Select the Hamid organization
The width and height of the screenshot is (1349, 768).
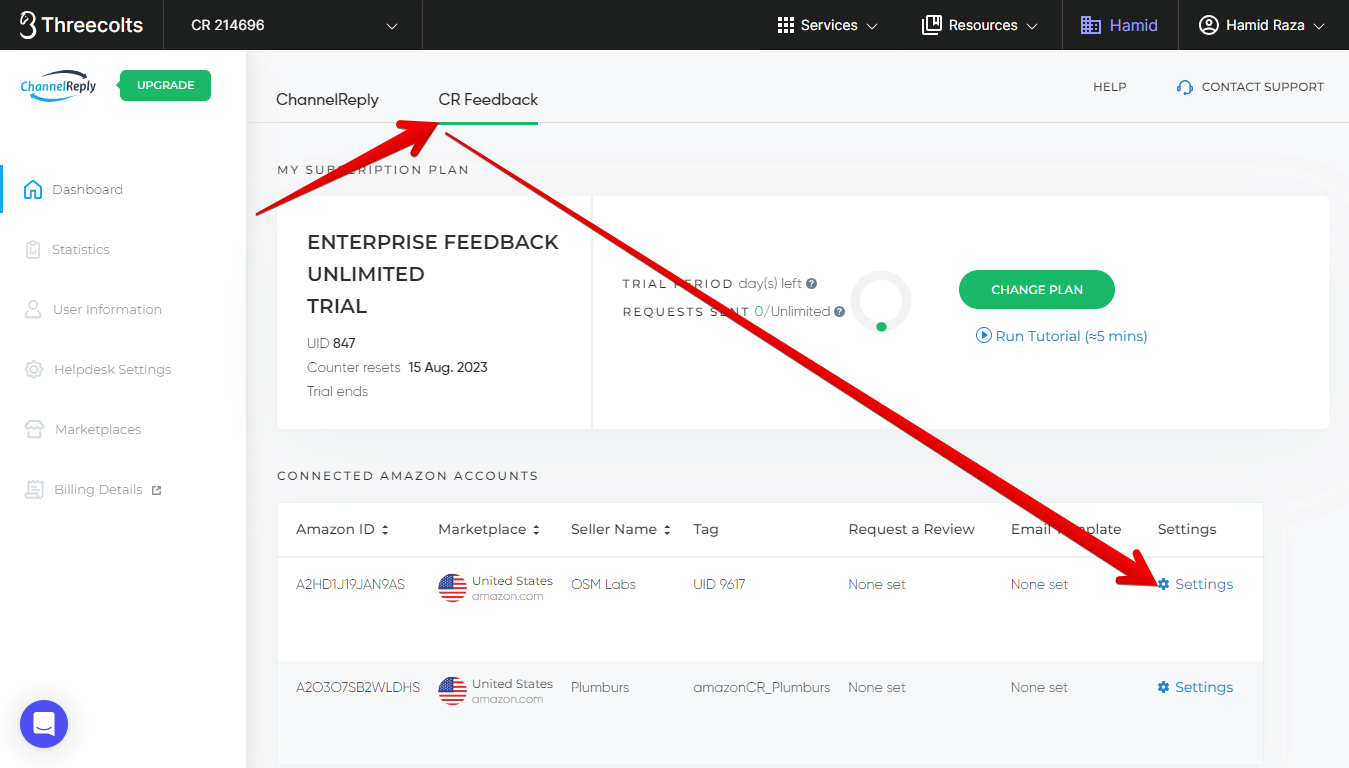tap(1120, 25)
